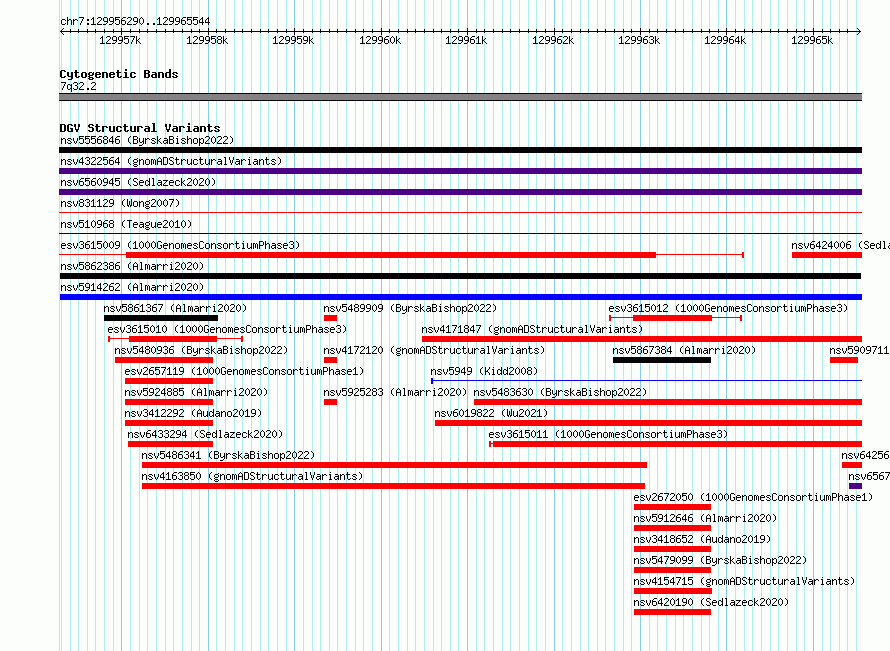Select nsv5479099 (ByrskaBishop2022) label
The height and width of the screenshot is (651, 890).
(x=720, y=560)
